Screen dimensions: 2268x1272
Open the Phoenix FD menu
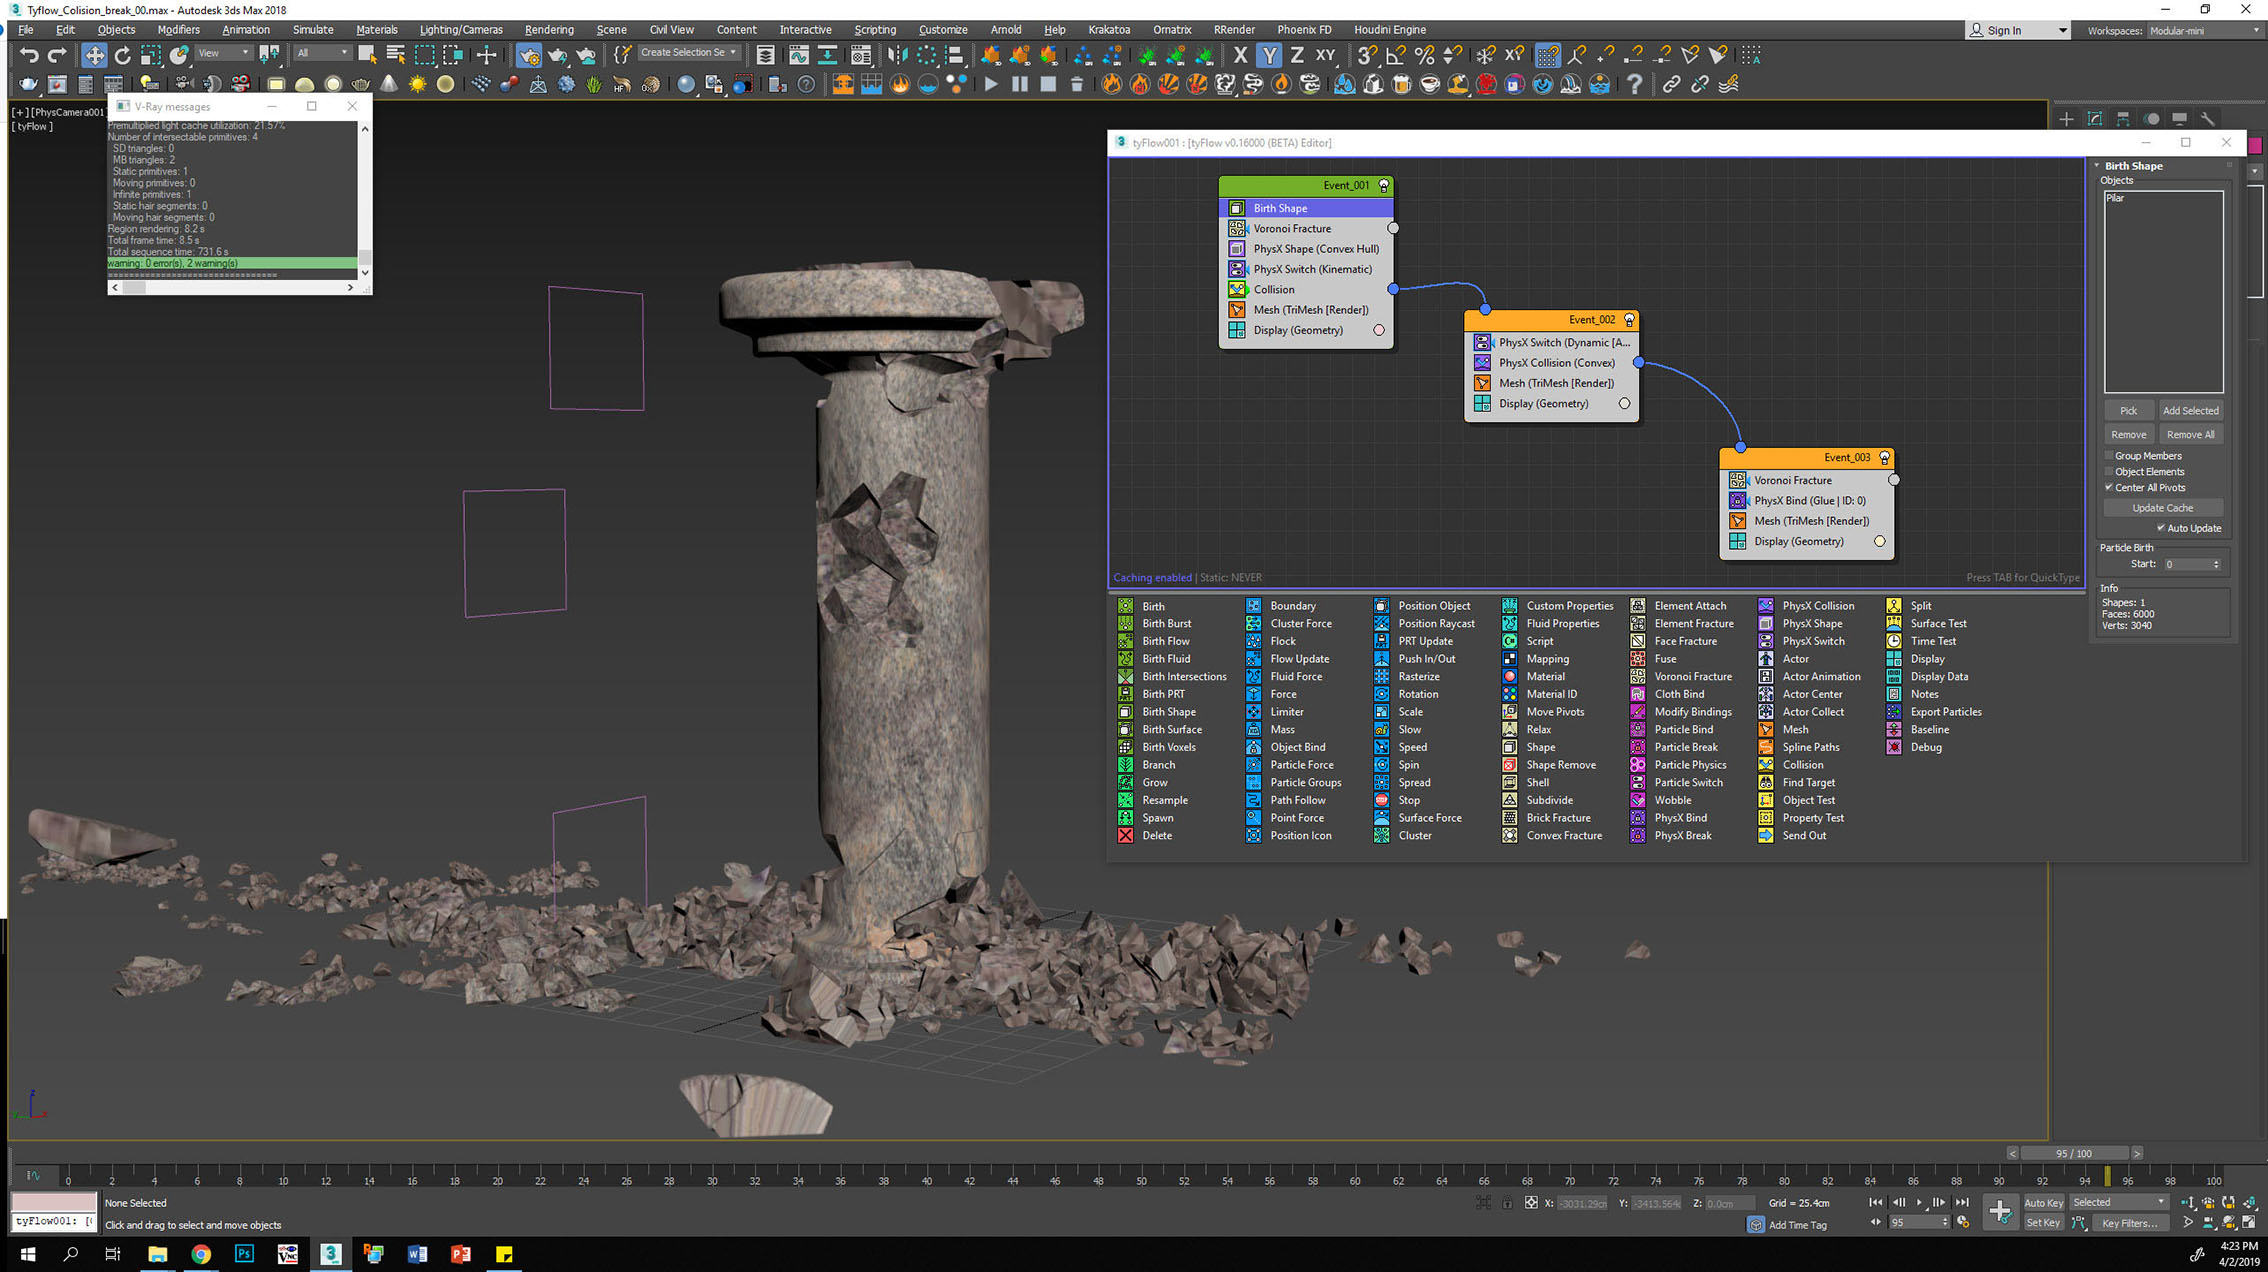[1304, 30]
